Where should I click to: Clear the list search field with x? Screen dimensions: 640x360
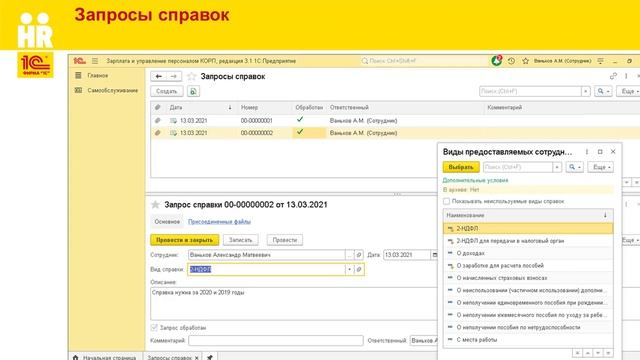[586, 91]
